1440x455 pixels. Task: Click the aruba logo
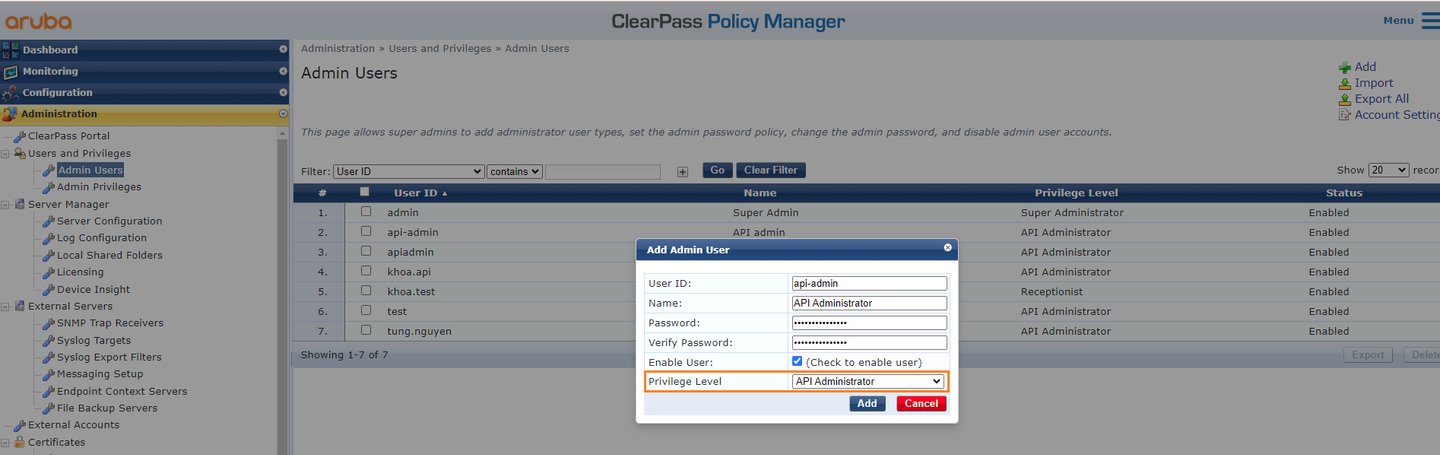(38, 21)
